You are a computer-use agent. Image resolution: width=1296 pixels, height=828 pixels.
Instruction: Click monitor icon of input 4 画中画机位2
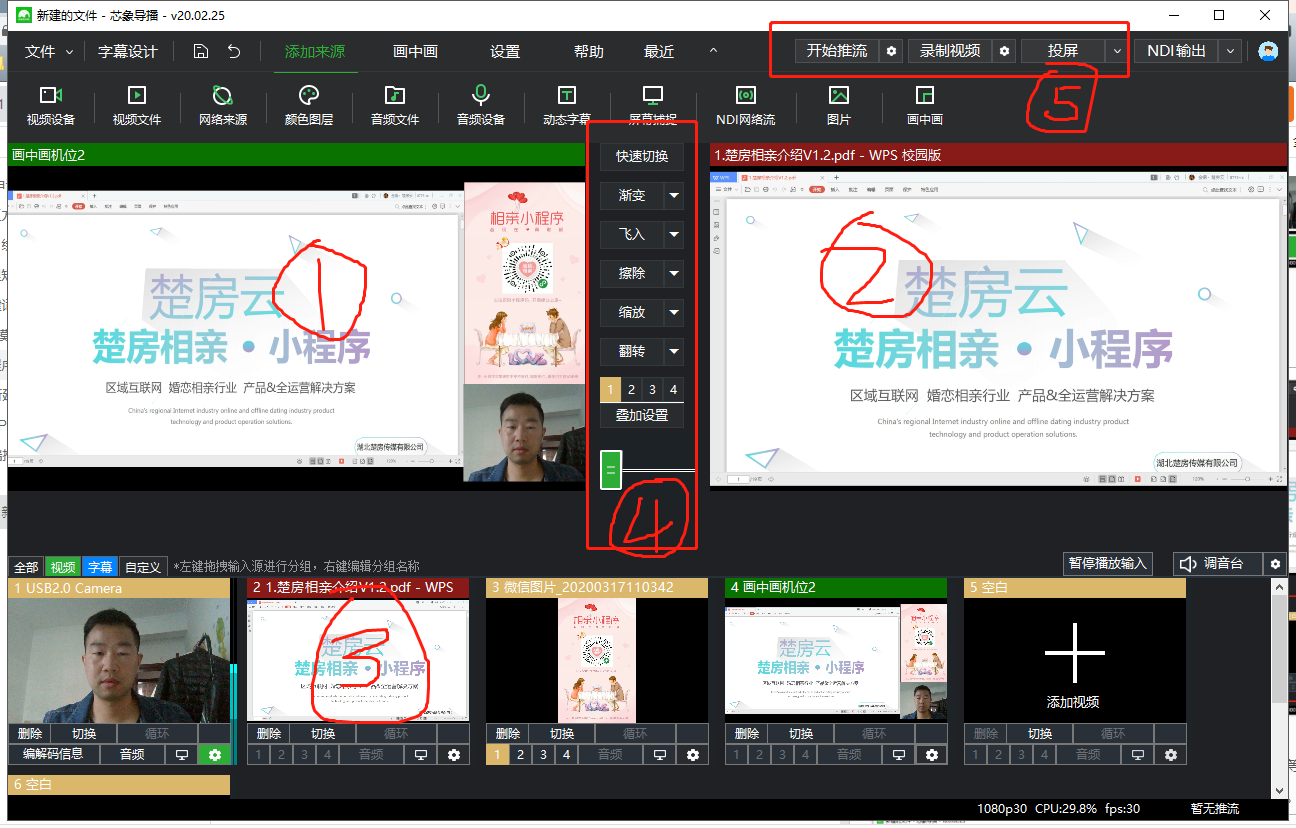899,754
